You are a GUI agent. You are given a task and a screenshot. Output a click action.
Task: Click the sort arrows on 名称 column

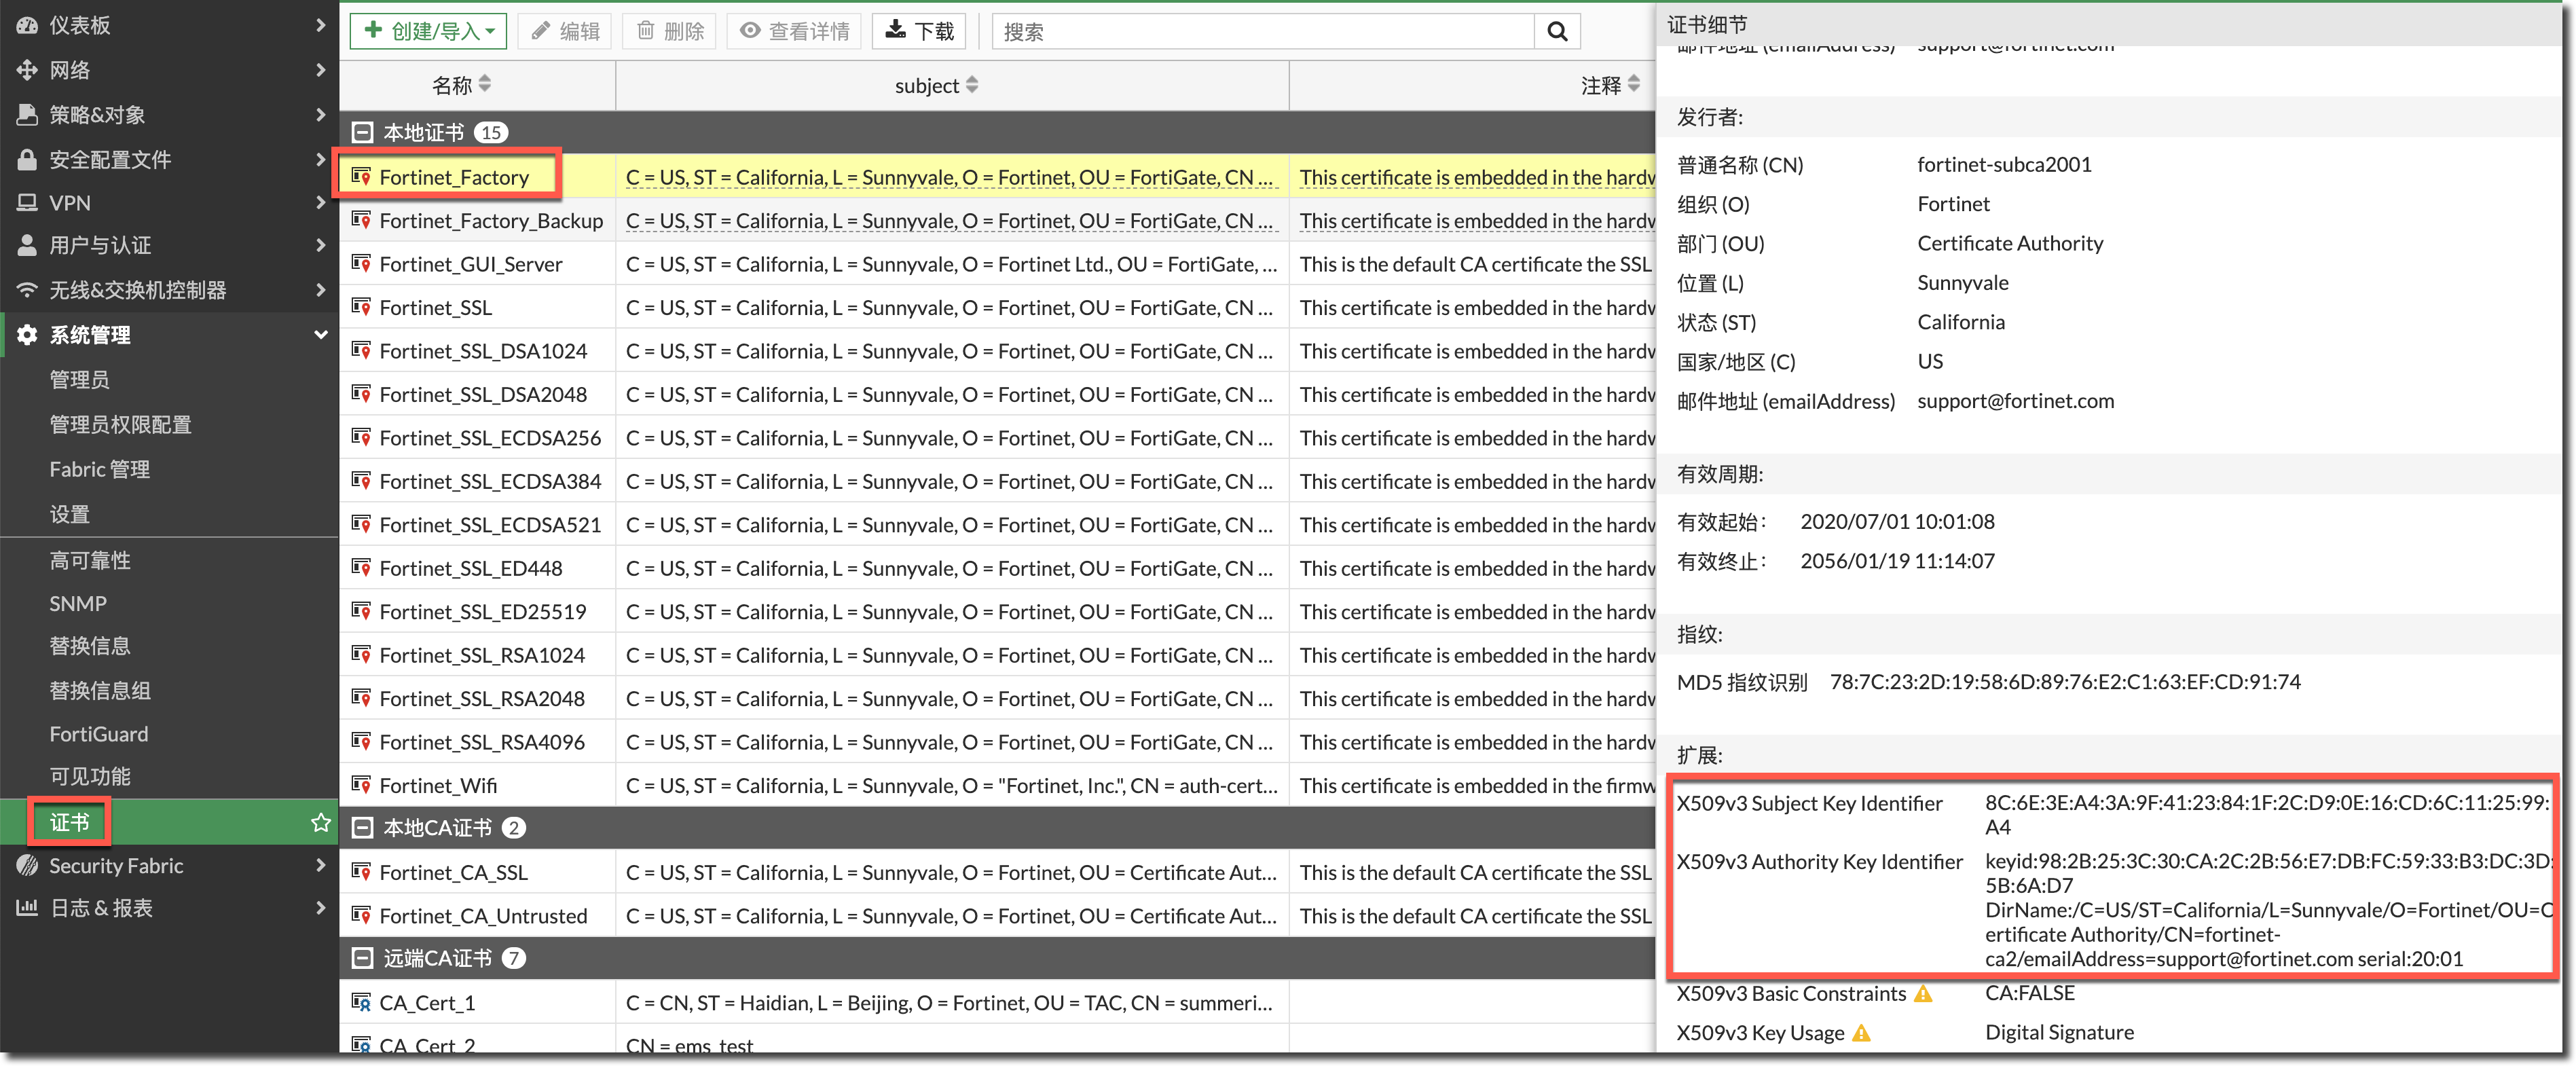[485, 84]
